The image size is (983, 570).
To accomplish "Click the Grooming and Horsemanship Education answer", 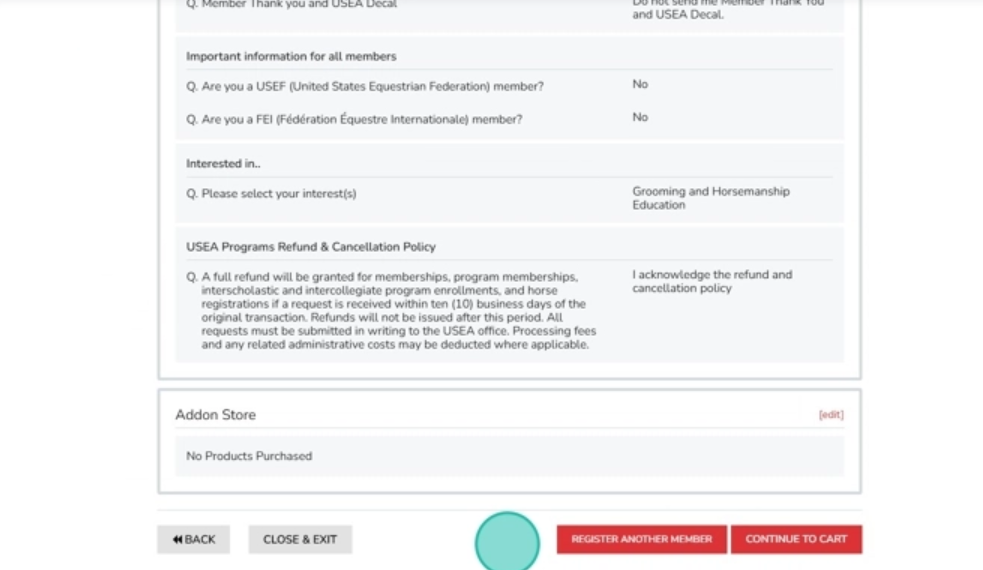I will click(710, 198).
